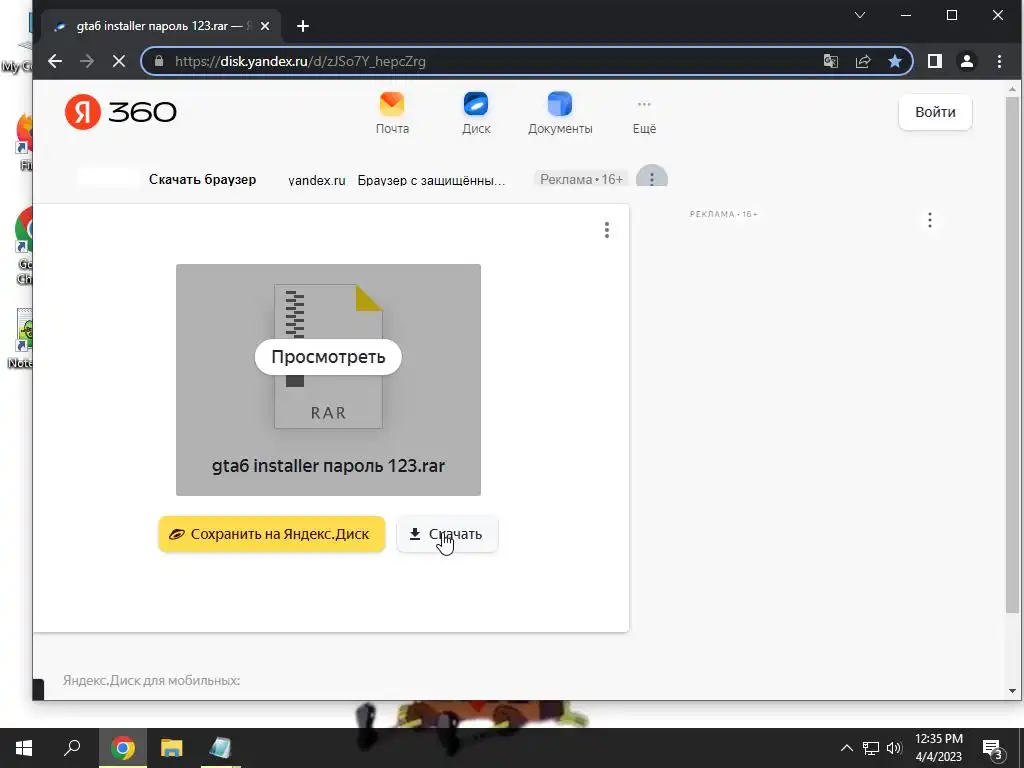The image size is (1024, 768).
Task: Click the scrollbar down arrow
Action: pyautogui.click(x=1012, y=691)
